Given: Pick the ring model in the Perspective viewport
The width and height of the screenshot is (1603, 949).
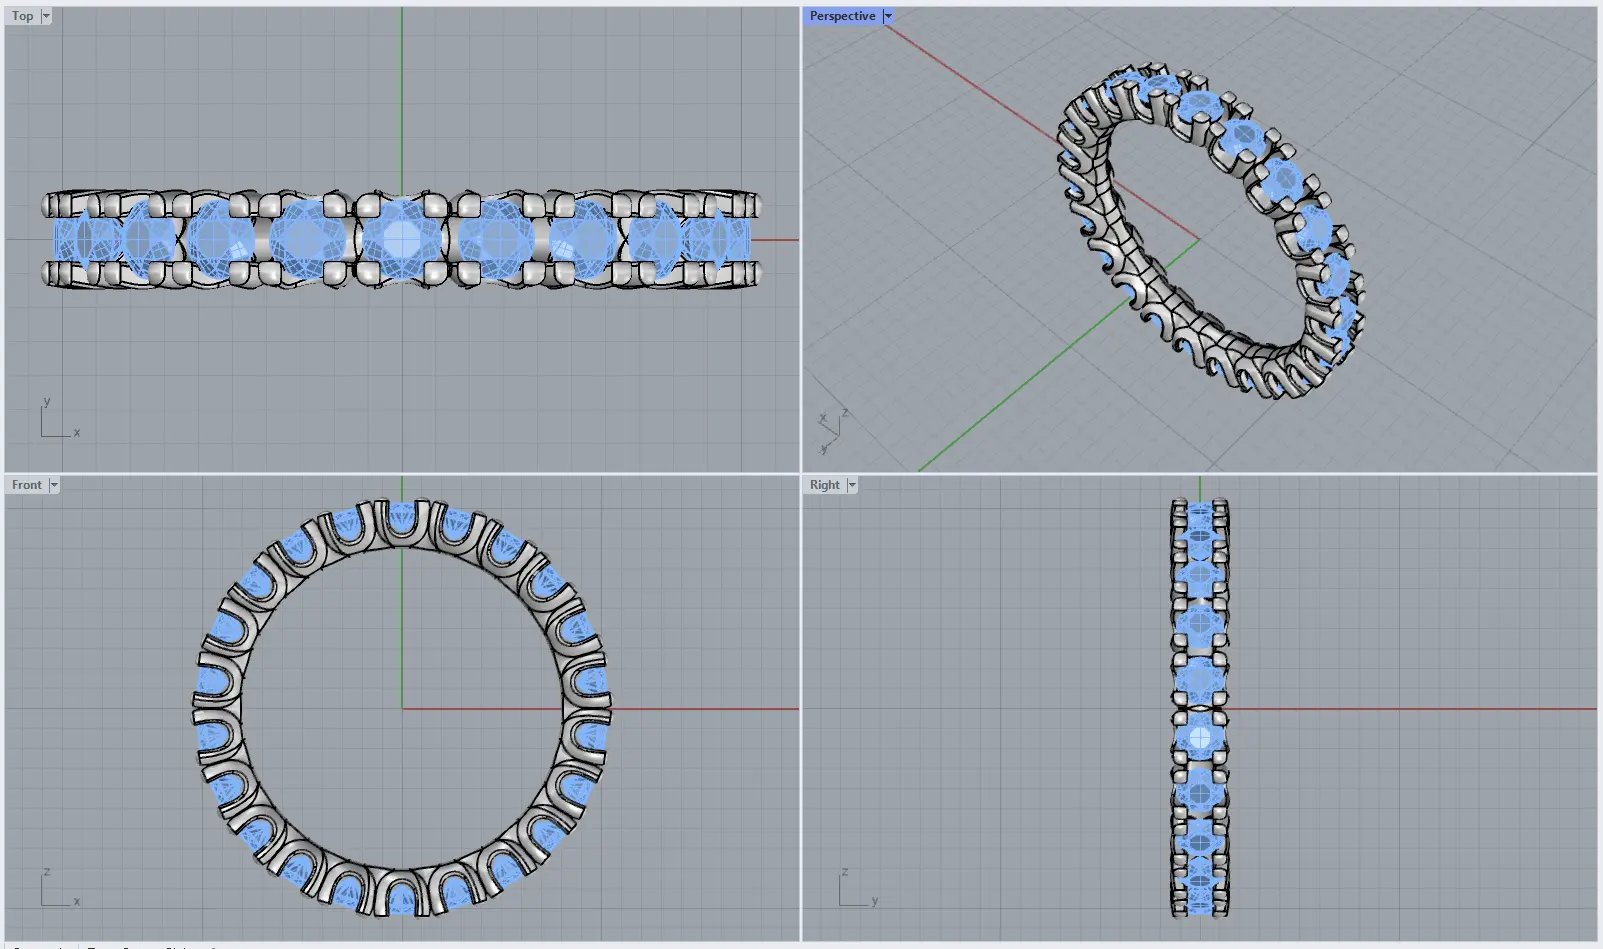Looking at the screenshot, I should (1211, 233).
